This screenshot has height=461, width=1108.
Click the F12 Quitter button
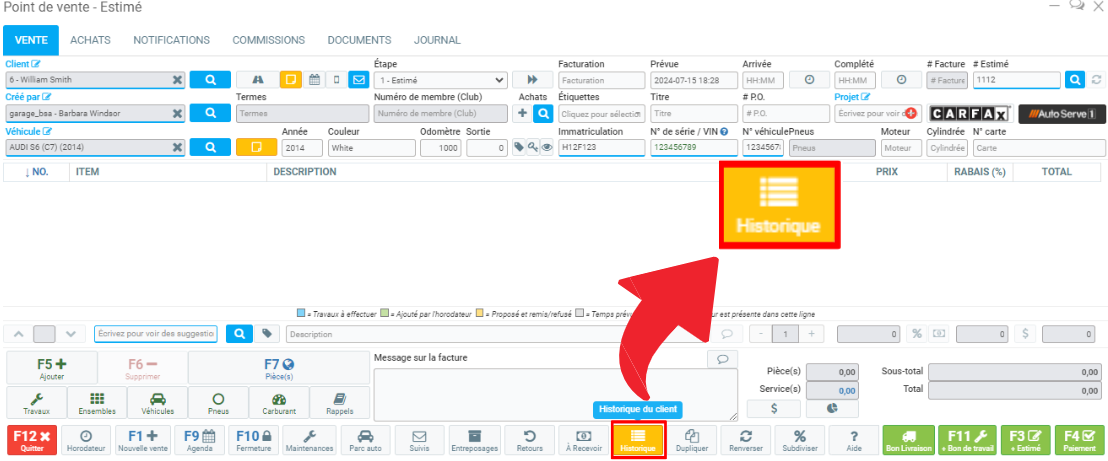(32, 440)
